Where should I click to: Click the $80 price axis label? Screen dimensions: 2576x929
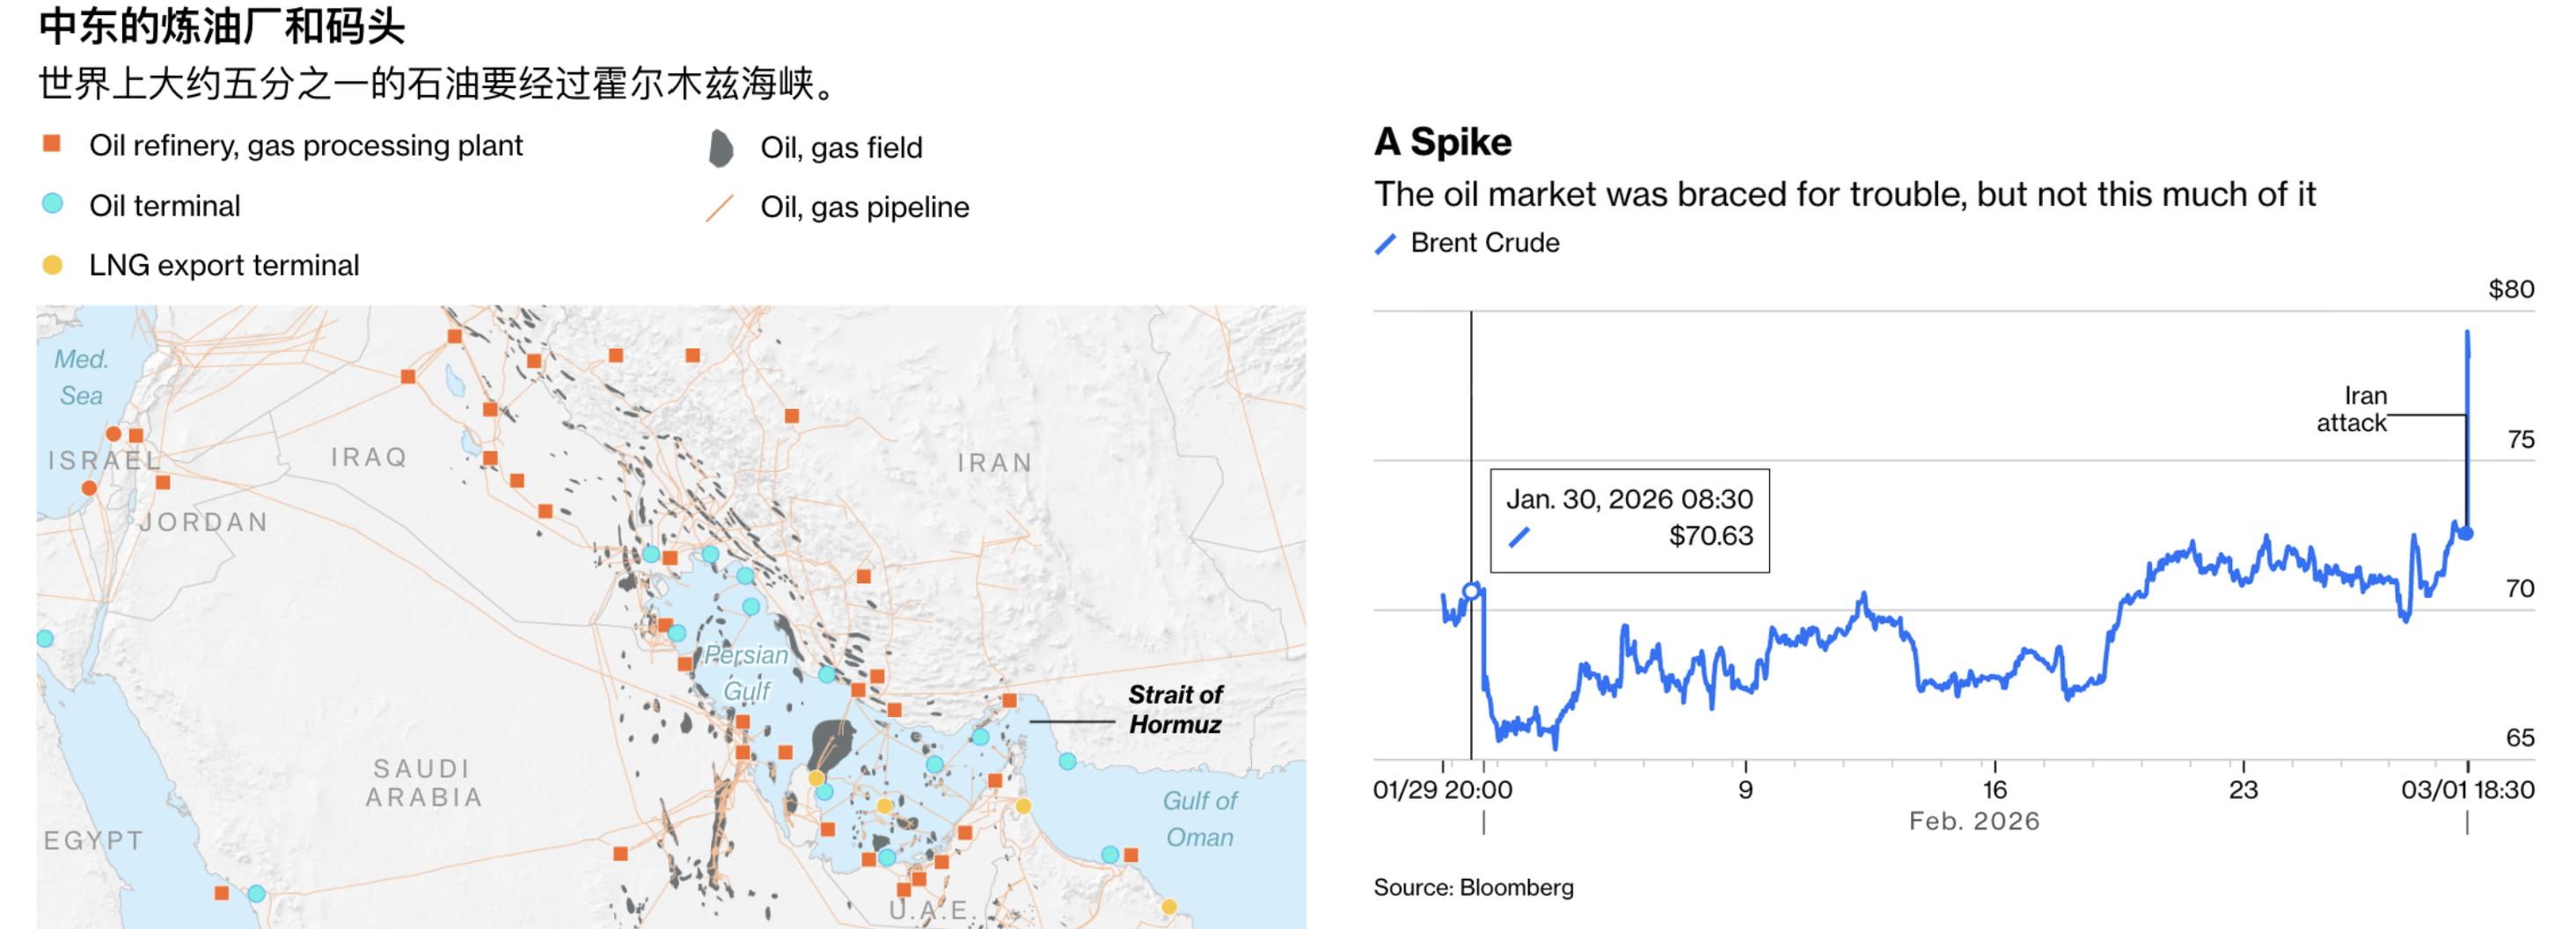(2510, 289)
